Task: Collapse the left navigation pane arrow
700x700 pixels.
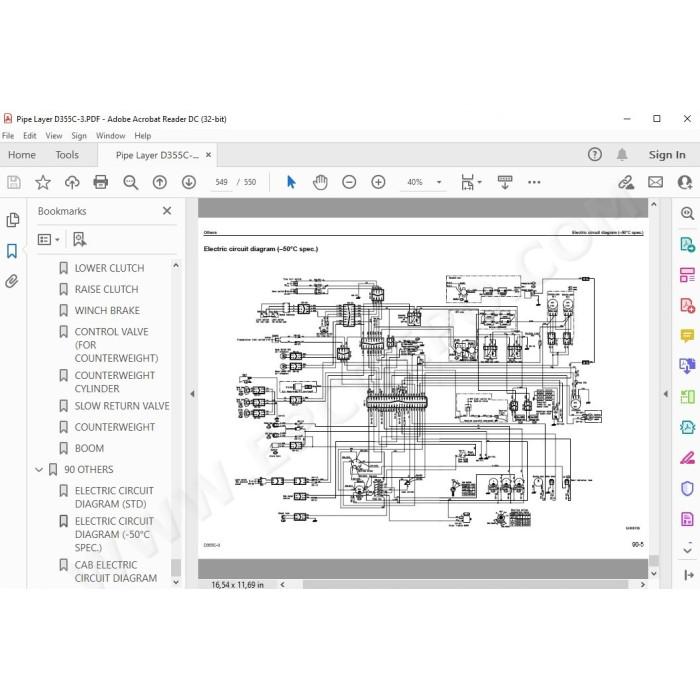Action: coord(192,394)
